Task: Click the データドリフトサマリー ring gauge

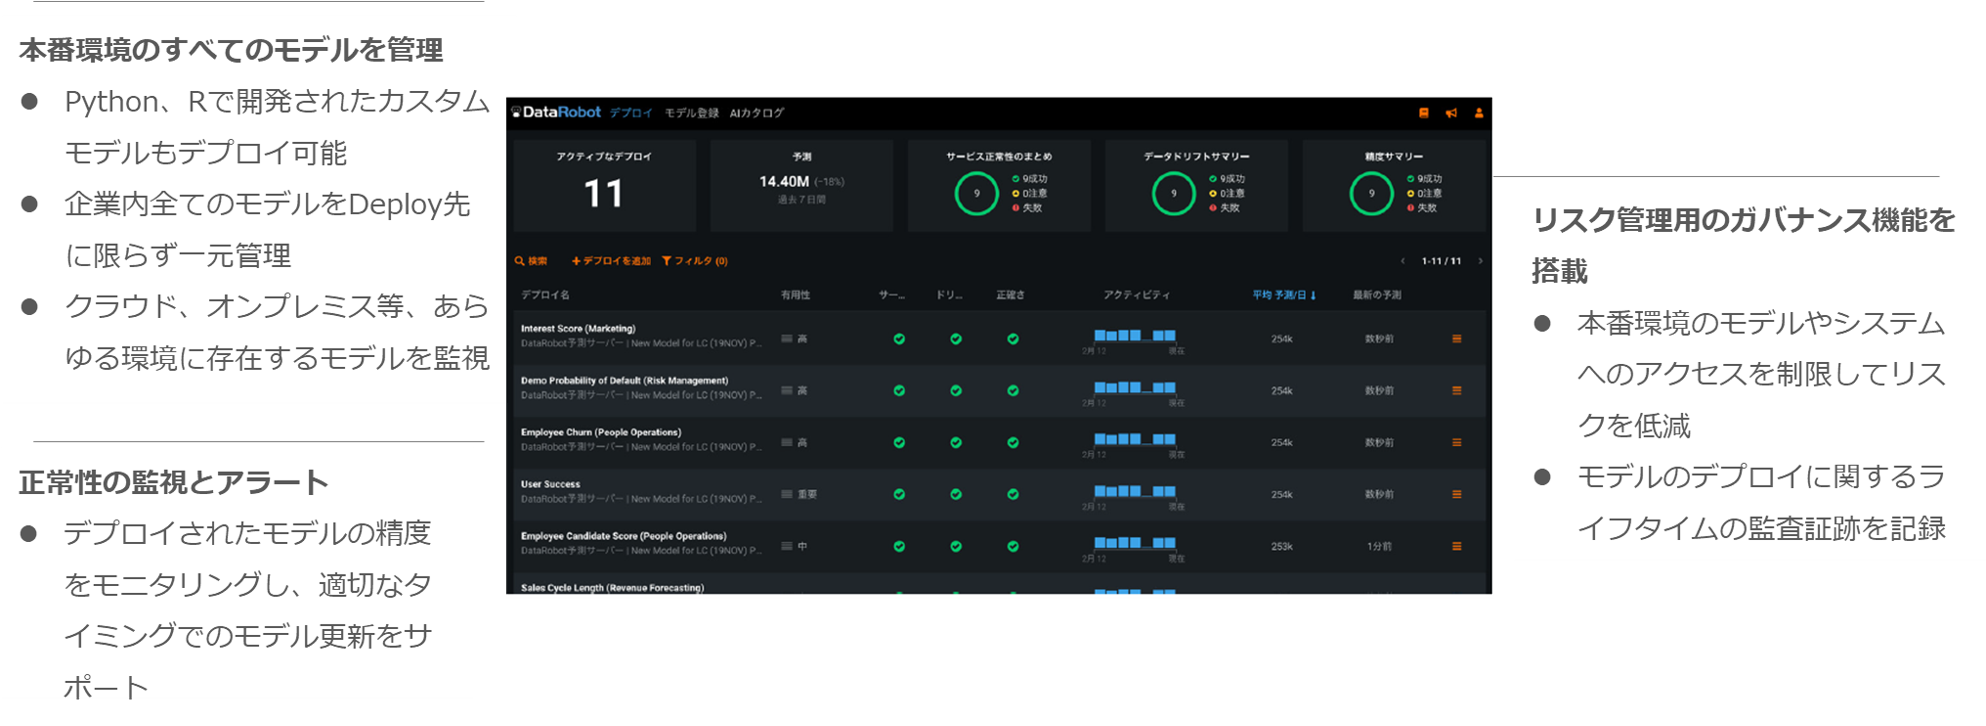Action: click(1174, 194)
